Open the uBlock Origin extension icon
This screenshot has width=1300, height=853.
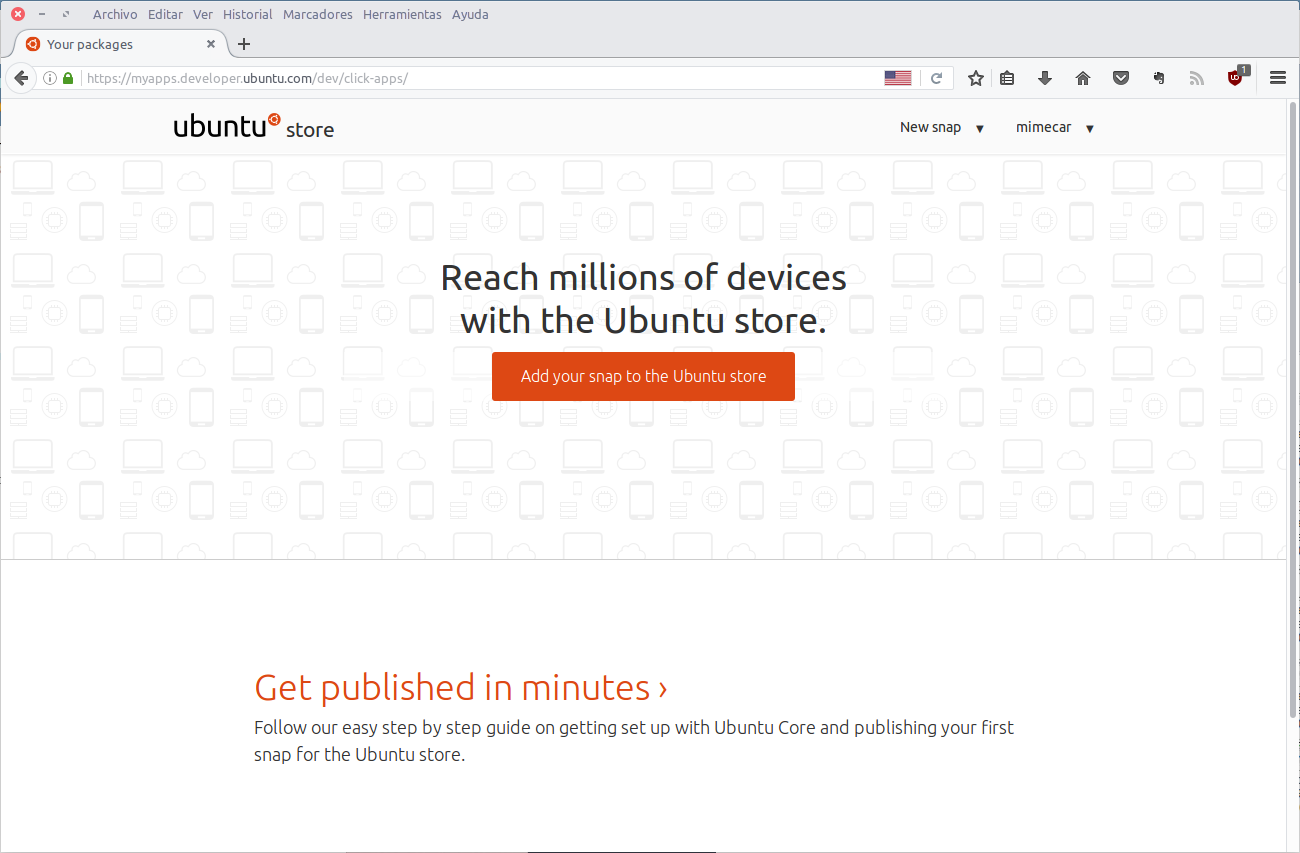tap(1238, 77)
